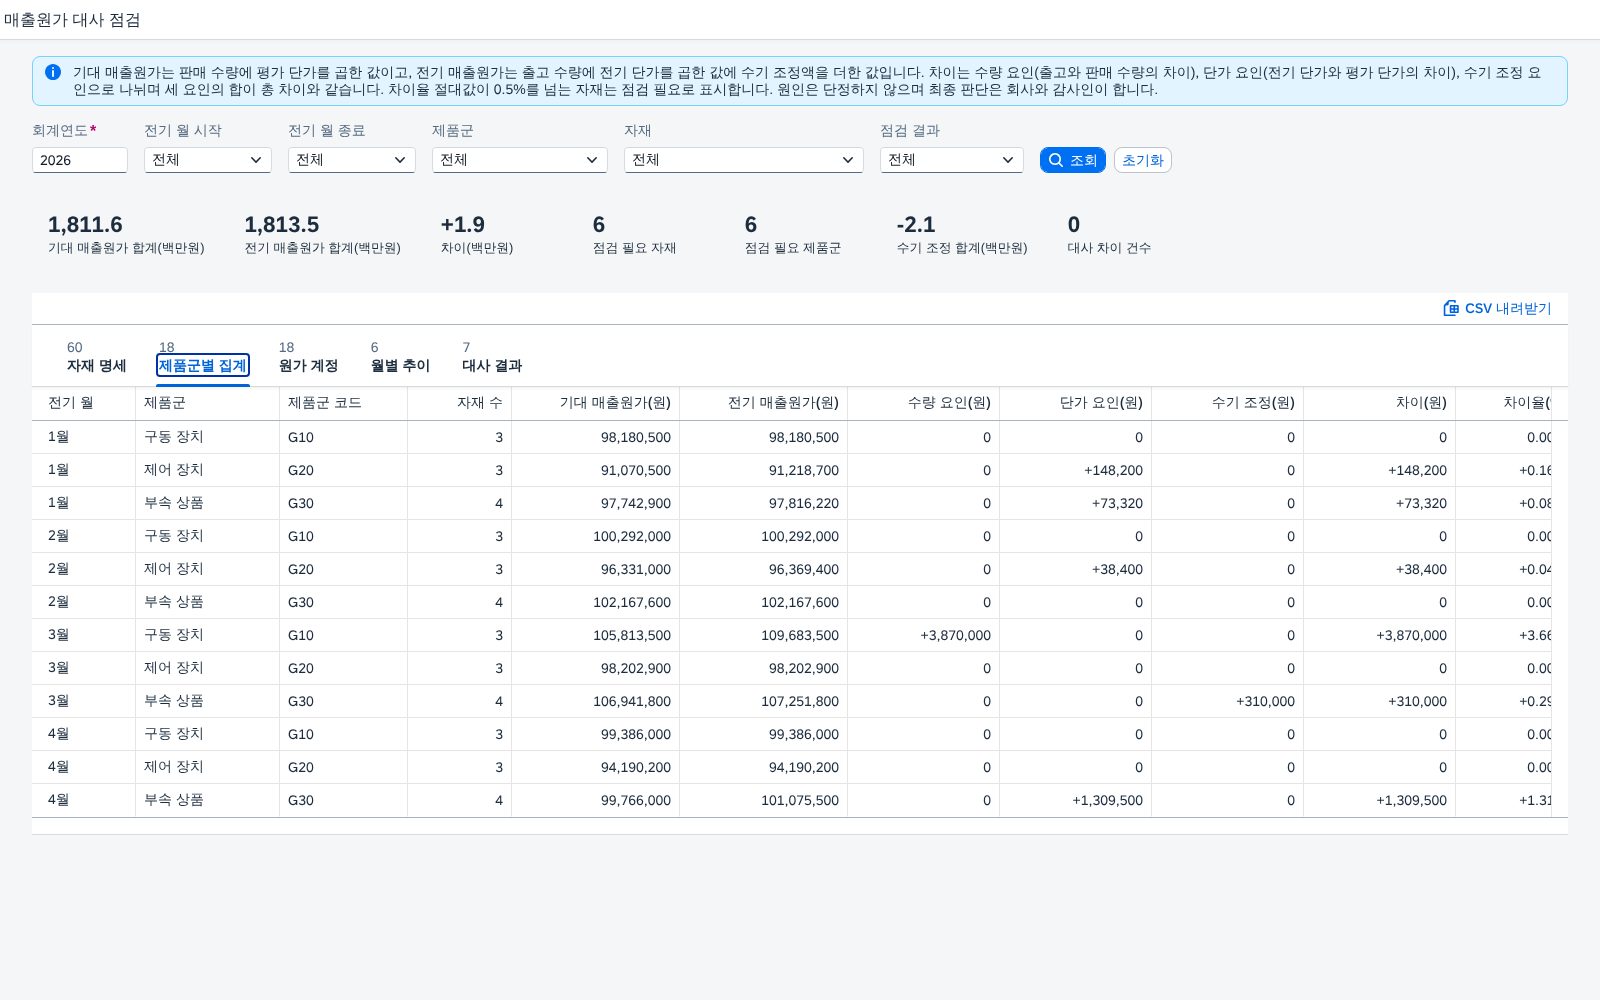Select the 제품군별 집계 tab
Viewport: 1600px width, 1000px height.
coord(203,366)
